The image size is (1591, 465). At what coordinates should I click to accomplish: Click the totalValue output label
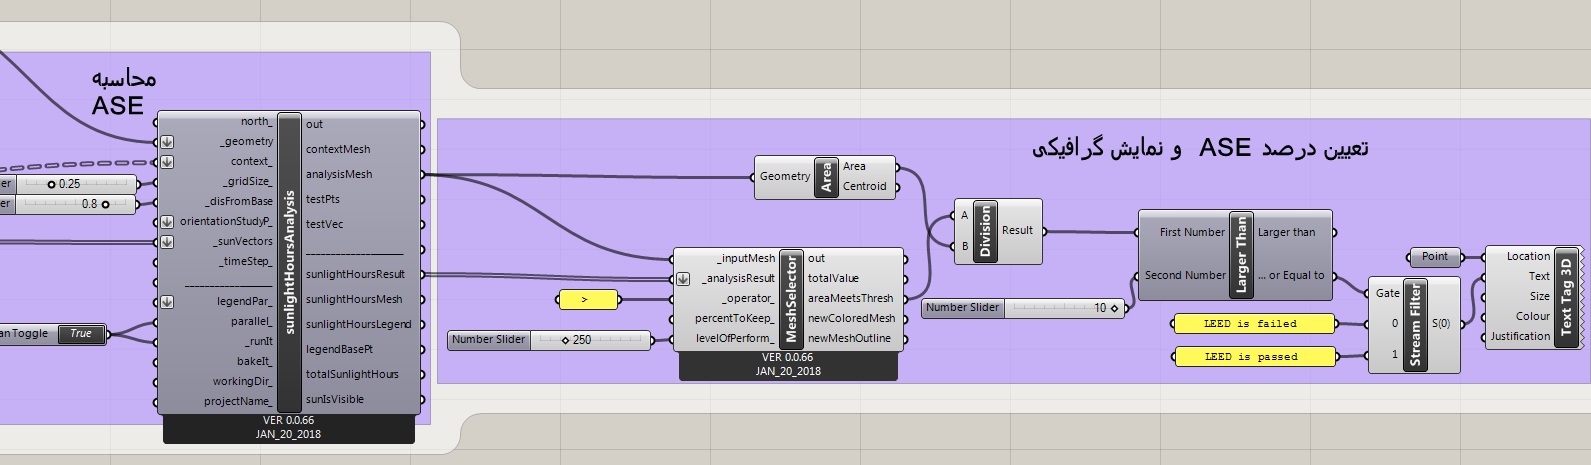(833, 279)
